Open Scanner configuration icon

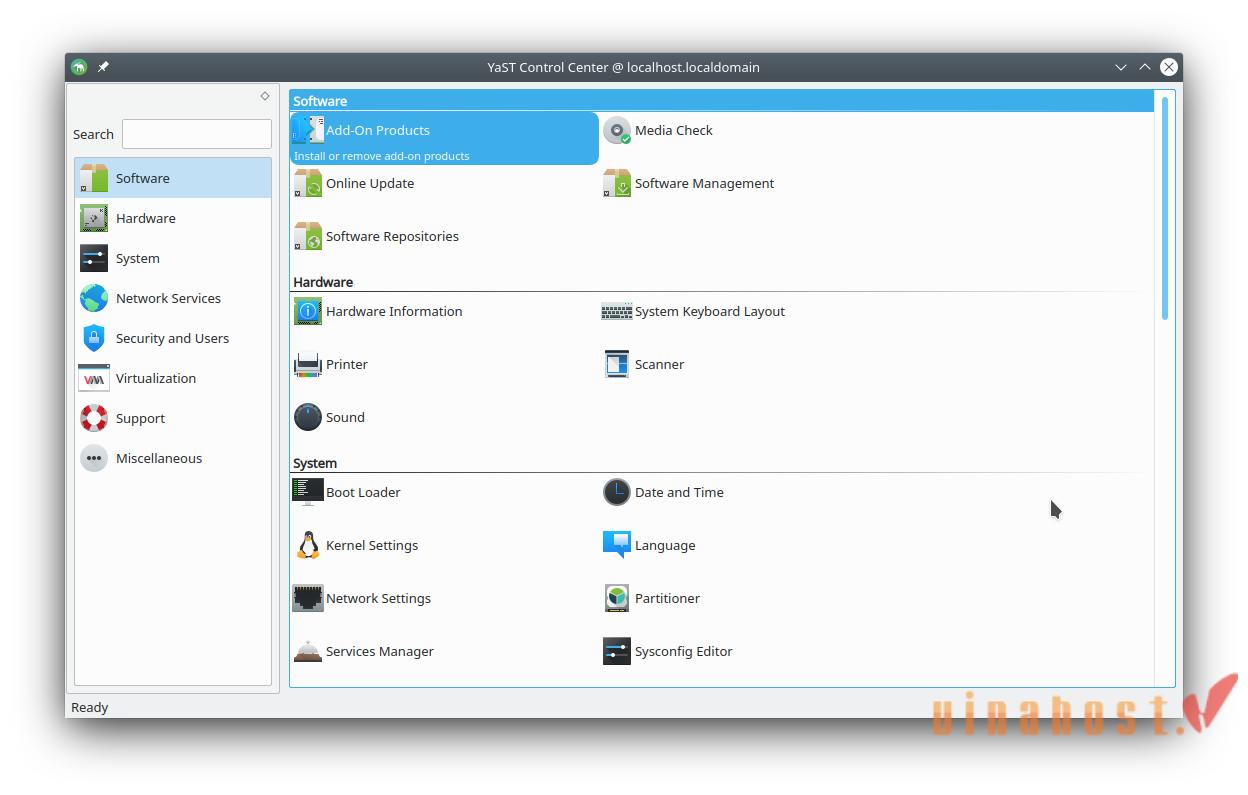617,364
